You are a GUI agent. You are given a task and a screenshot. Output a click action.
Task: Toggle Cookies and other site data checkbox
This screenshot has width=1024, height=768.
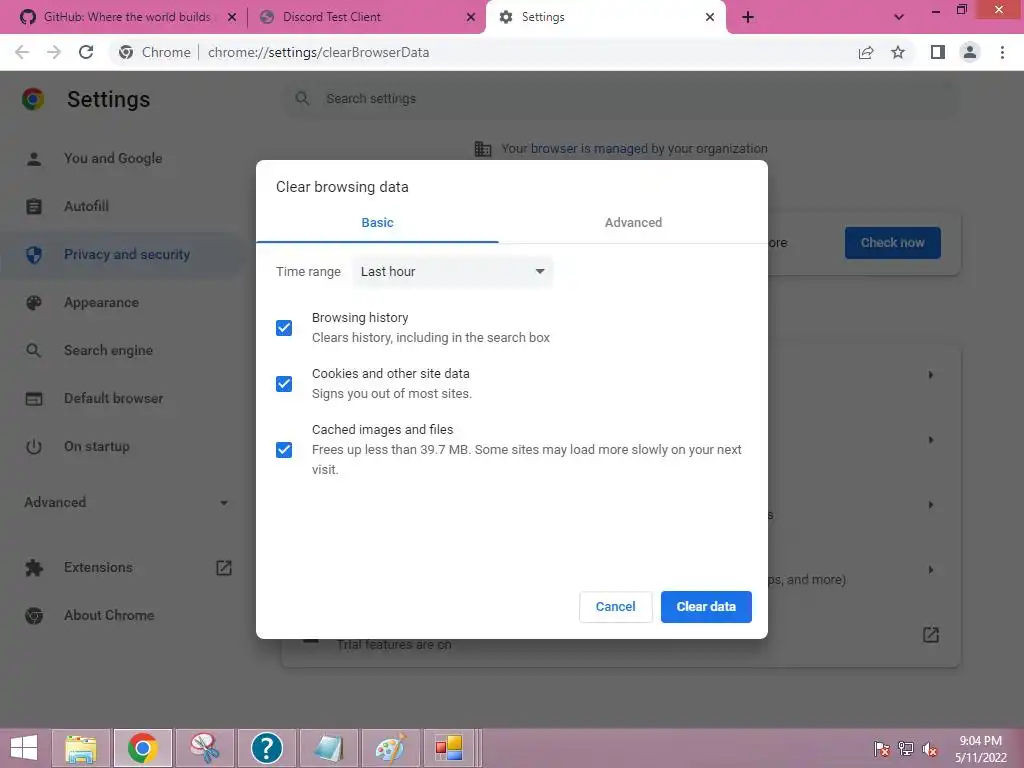(283, 384)
